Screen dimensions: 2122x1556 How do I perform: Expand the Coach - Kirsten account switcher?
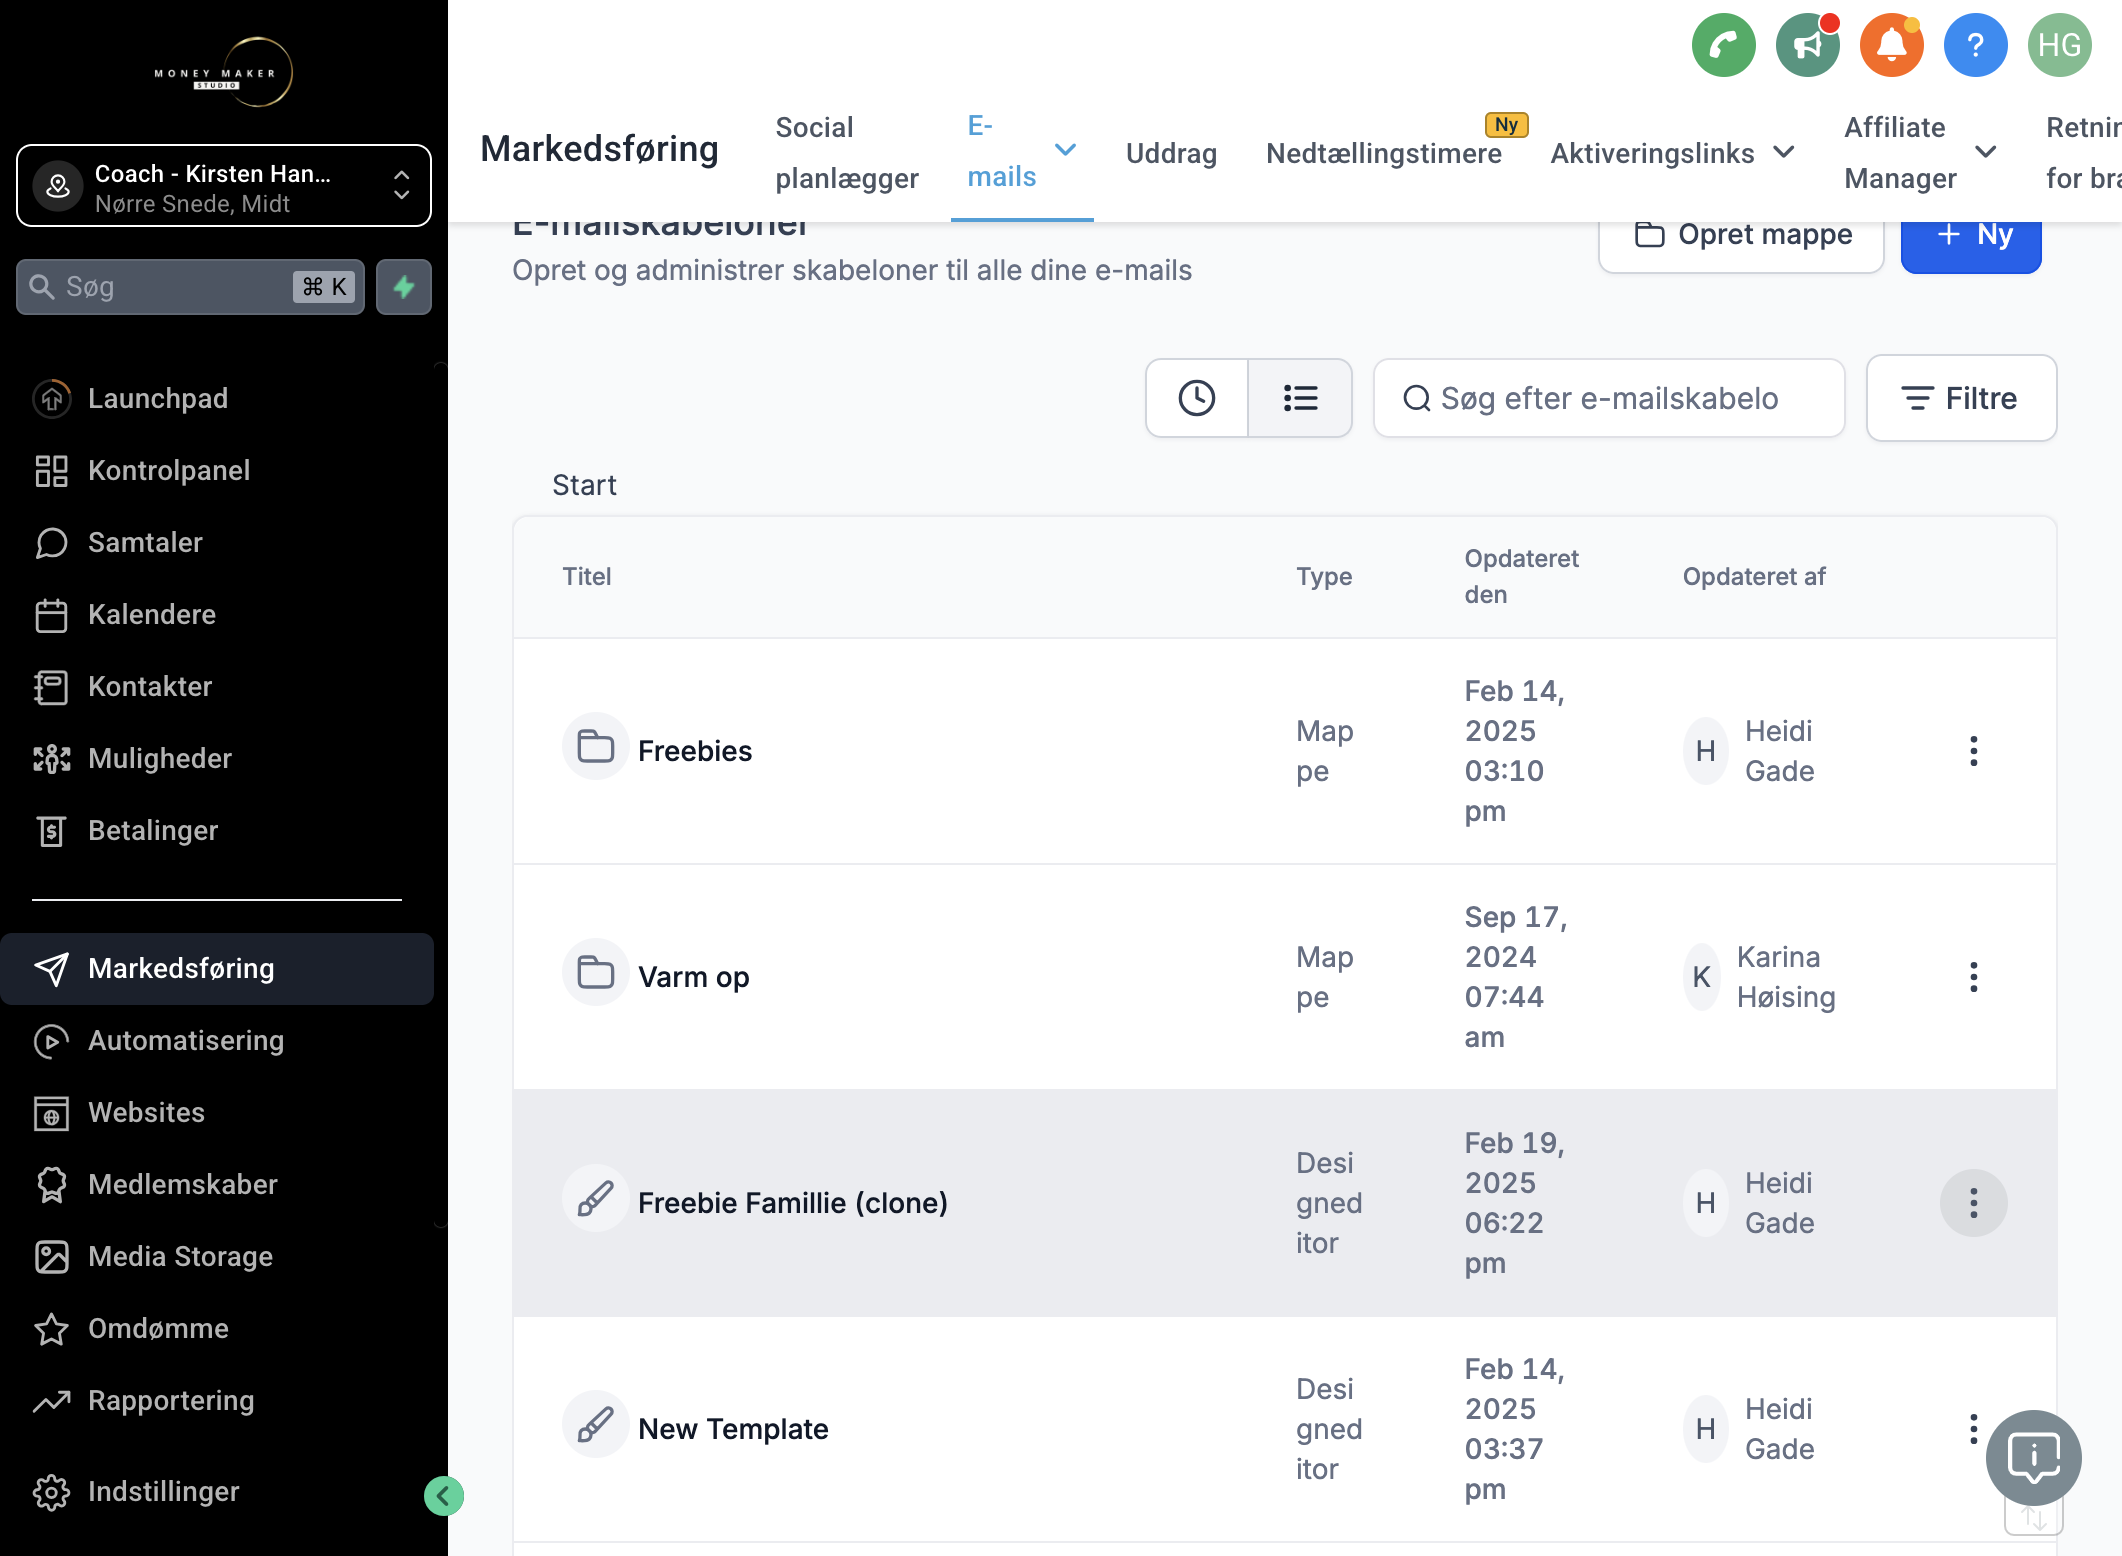point(224,186)
